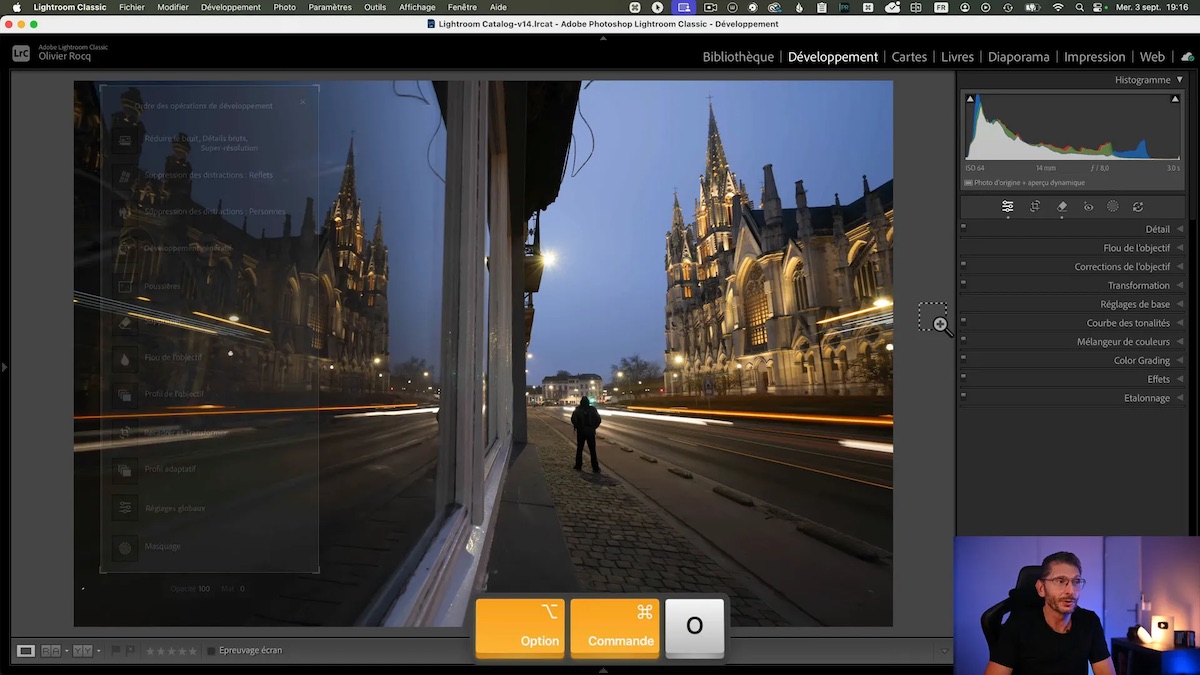Image resolution: width=1200 pixels, height=675 pixels.
Task: Switch to the Web module
Action: [1152, 57]
